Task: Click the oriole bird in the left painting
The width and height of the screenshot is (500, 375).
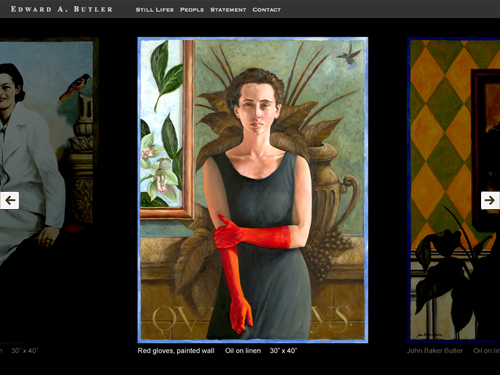Action: tap(75, 87)
